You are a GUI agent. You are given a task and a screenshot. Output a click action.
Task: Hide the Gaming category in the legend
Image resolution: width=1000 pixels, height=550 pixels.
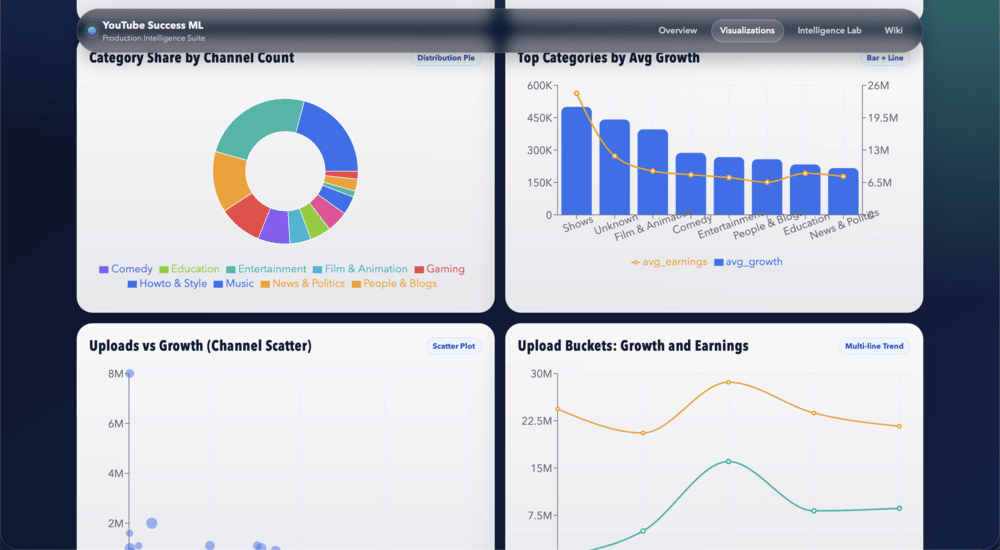pyautogui.click(x=438, y=269)
